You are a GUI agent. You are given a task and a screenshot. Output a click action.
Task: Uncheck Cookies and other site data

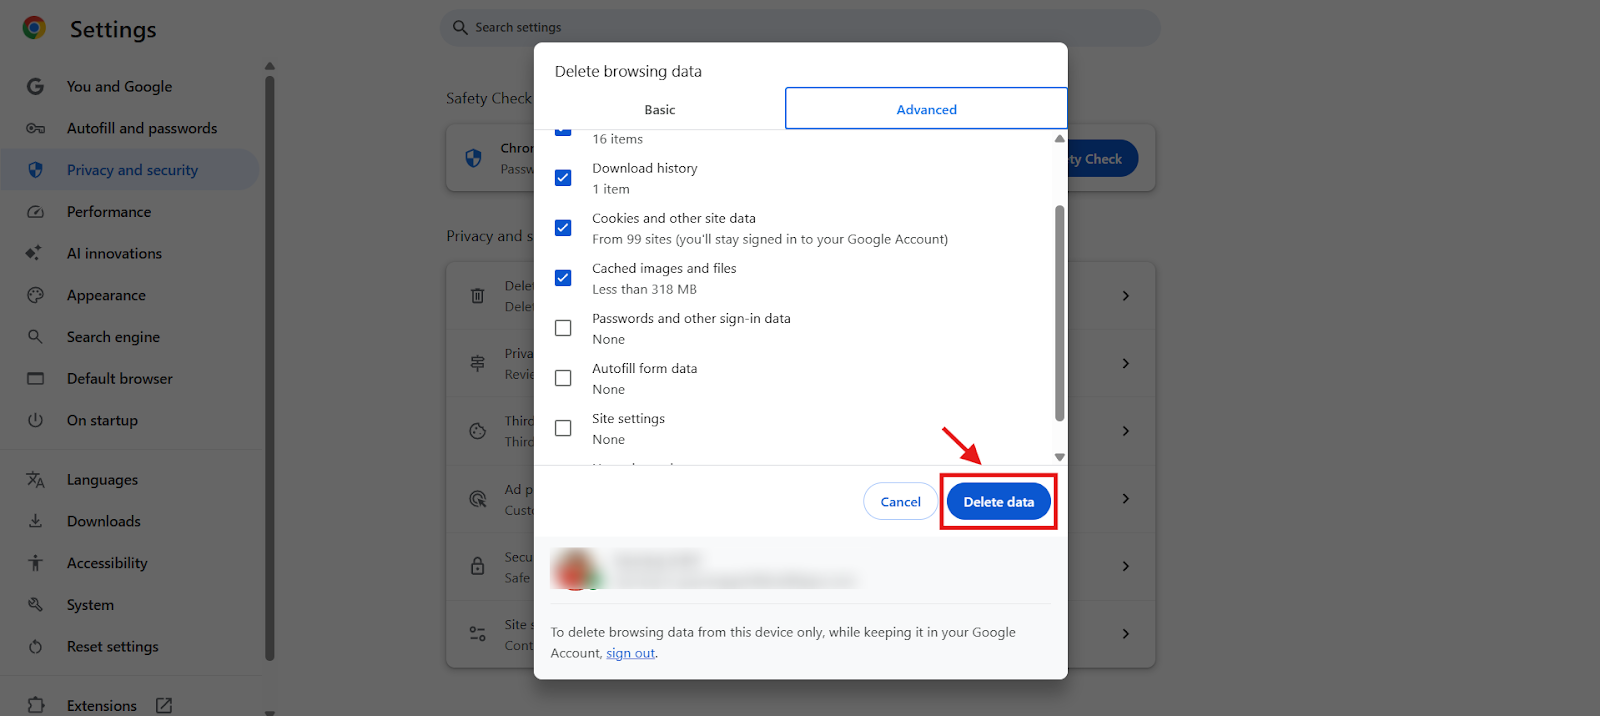click(563, 228)
